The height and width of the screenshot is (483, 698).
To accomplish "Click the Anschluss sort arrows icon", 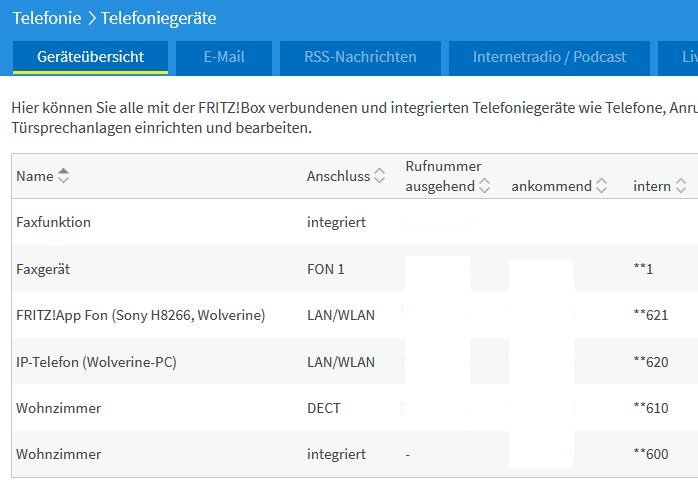I will click(380, 177).
